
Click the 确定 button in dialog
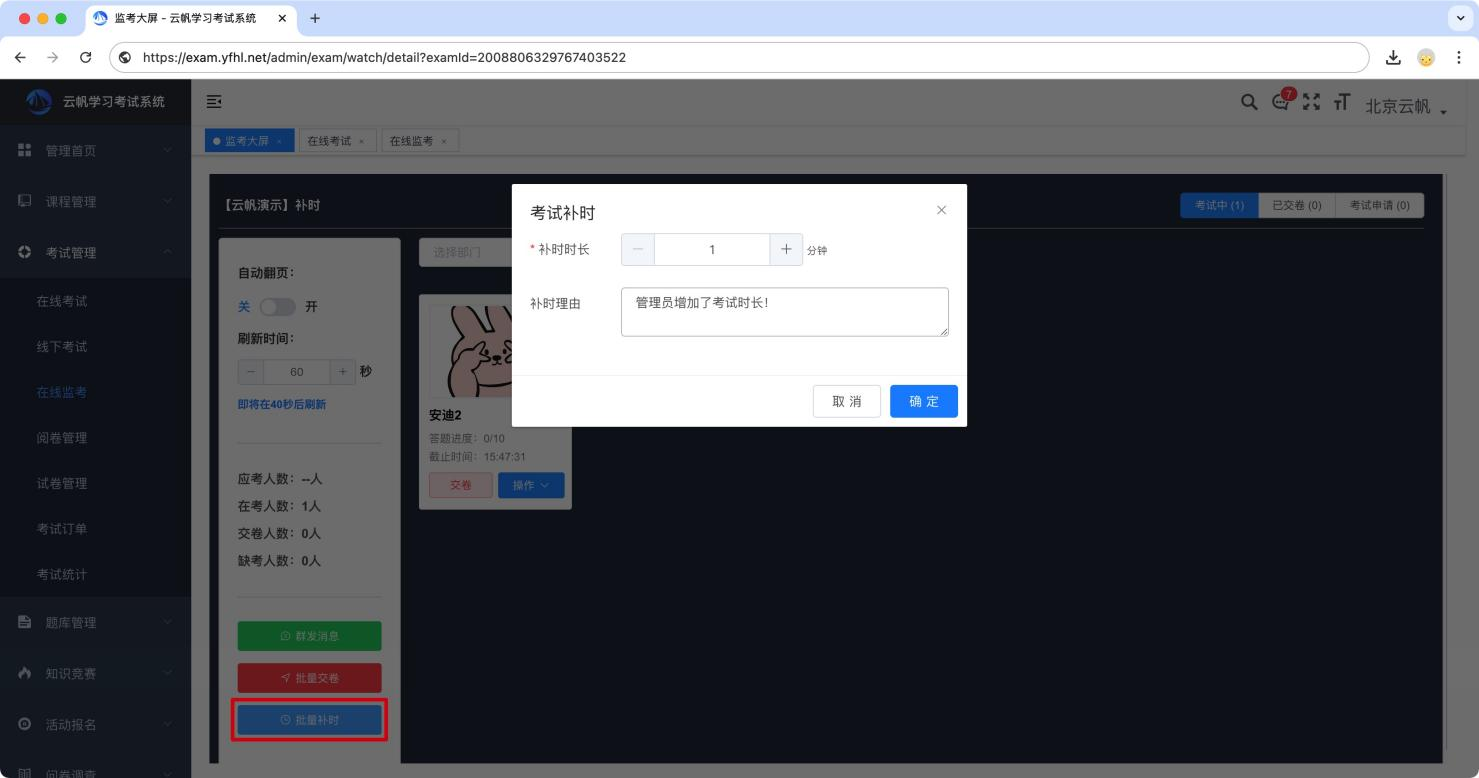pyautogui.click(x=923, y=401)
